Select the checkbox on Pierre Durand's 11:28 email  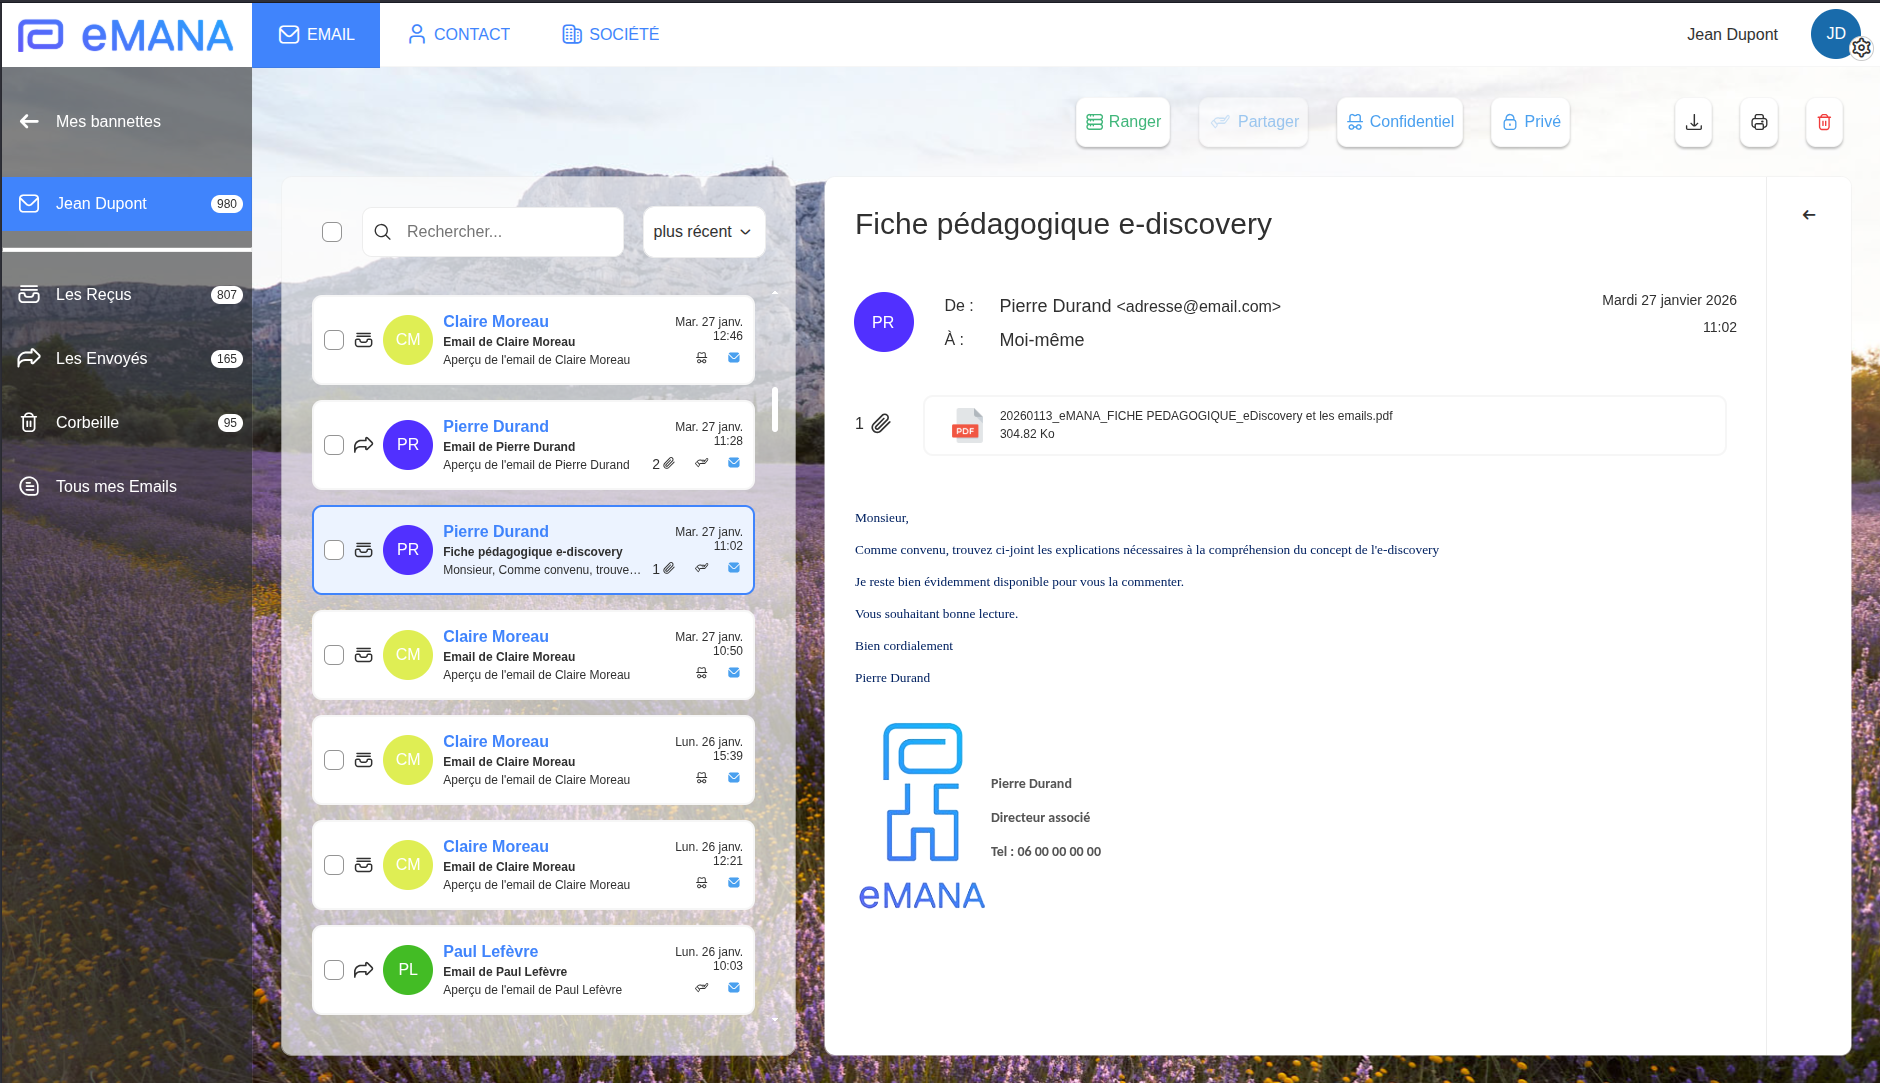(x=333, y=445)
